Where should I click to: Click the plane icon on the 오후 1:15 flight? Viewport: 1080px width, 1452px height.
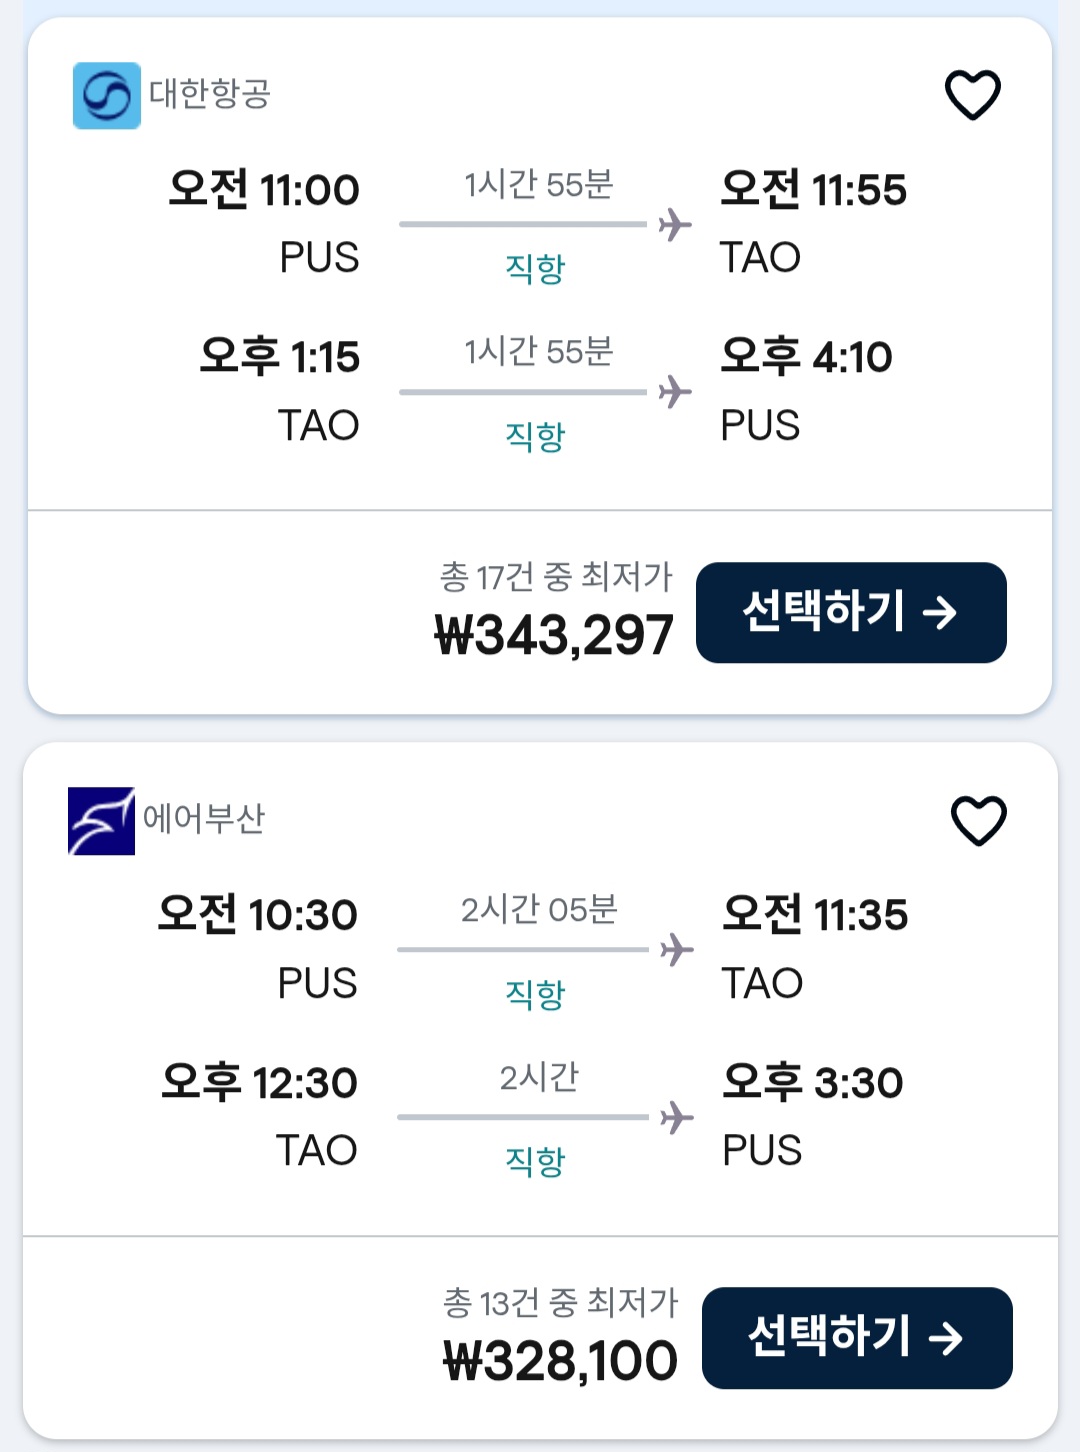click(676, 391)
